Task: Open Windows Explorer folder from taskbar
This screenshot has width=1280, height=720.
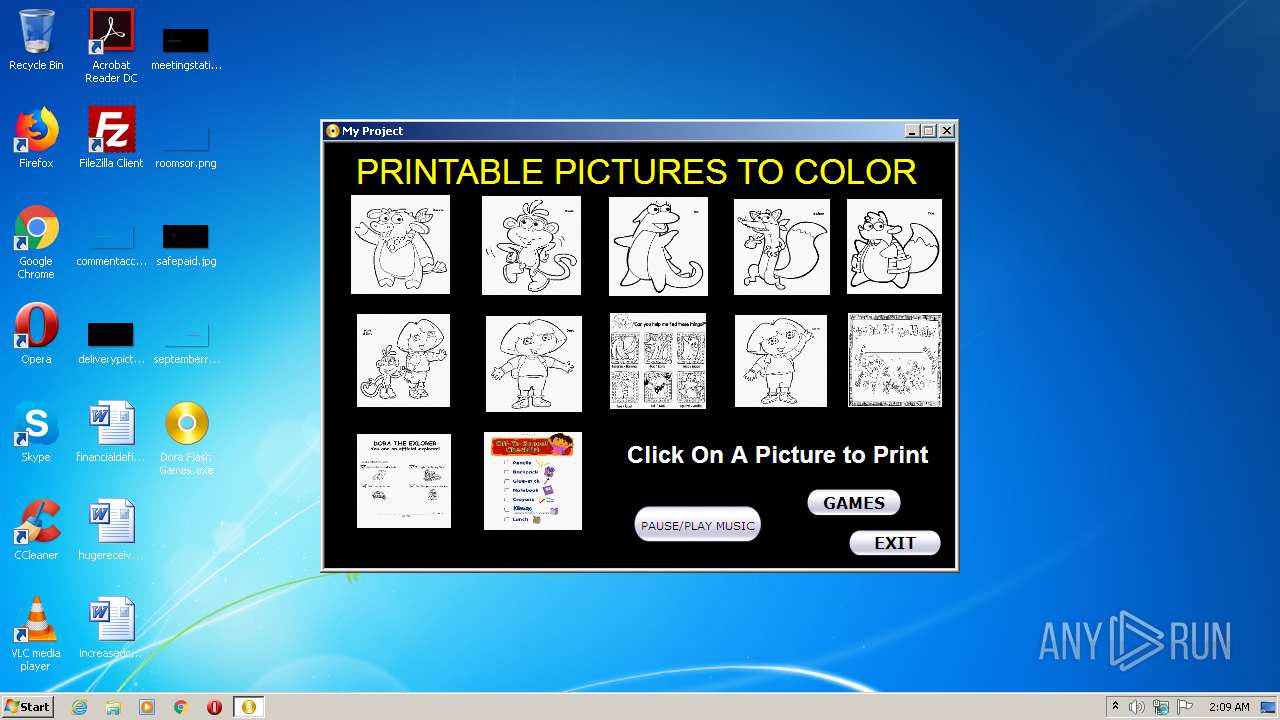Action: [x=113, y=706]
